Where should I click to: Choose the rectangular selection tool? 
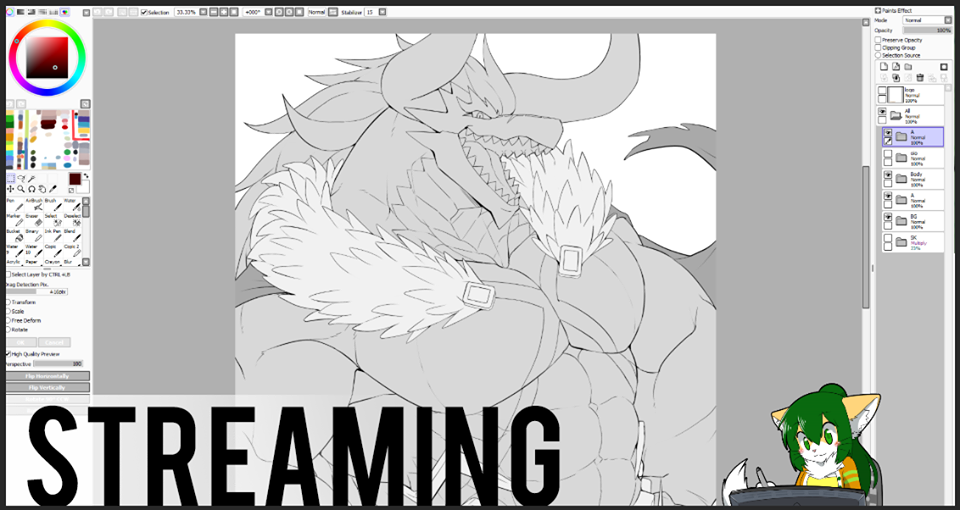(x=11, y=178)
